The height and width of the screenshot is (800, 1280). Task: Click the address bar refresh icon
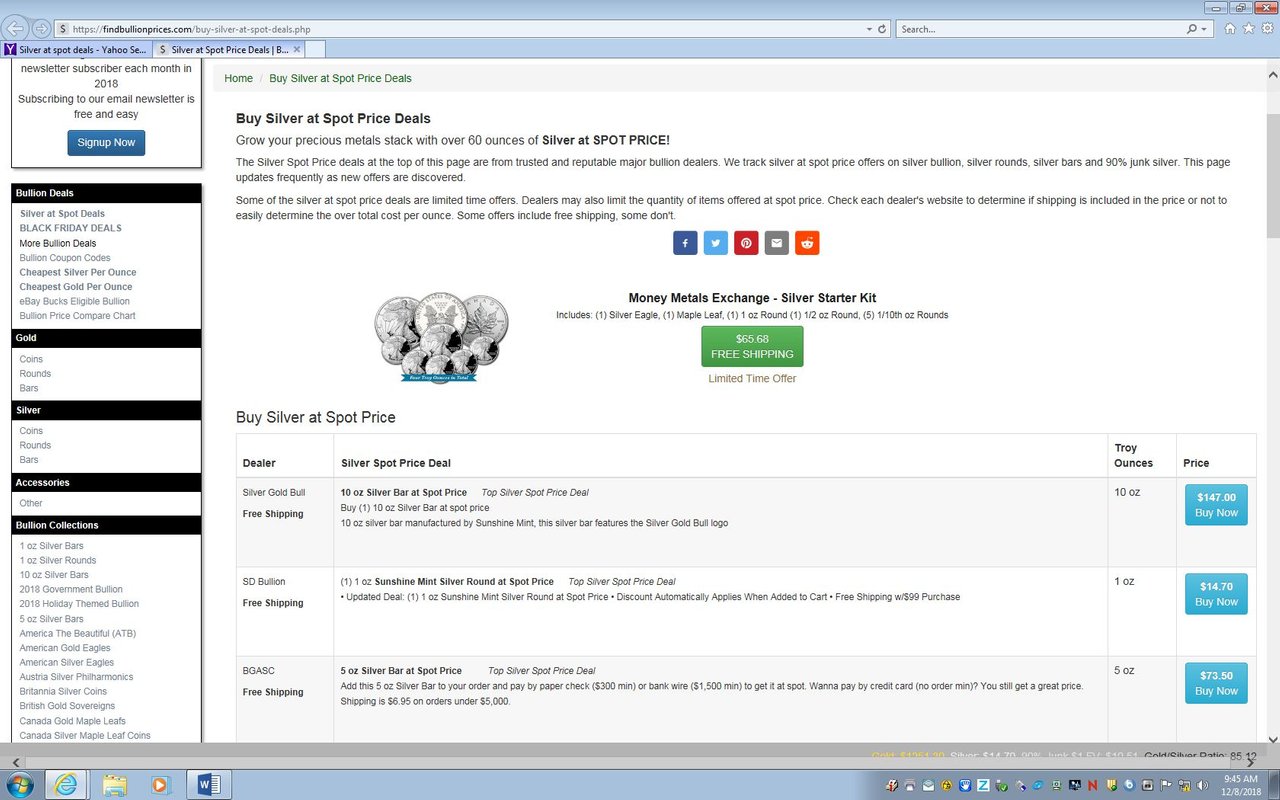click(x=882, y=29)
